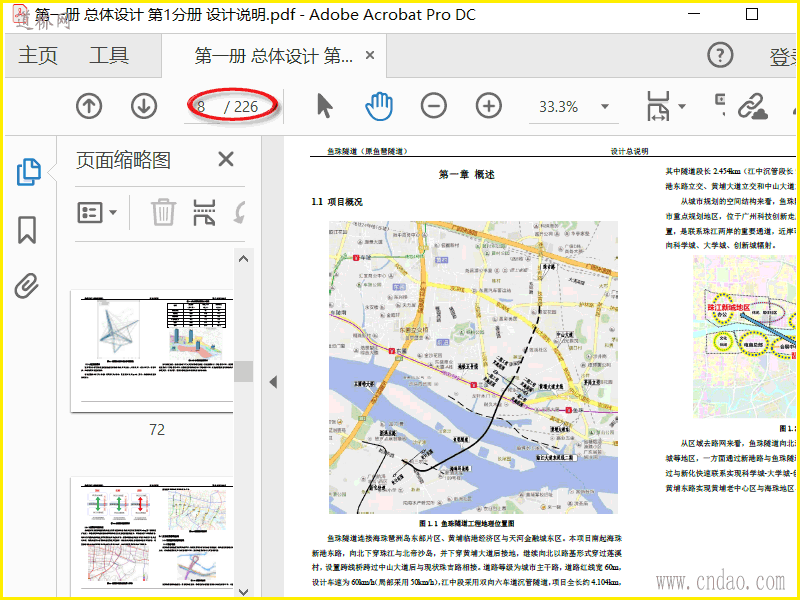
Task: Click the 珠江新城地区 planning map figure
Action: click(745, 337)
